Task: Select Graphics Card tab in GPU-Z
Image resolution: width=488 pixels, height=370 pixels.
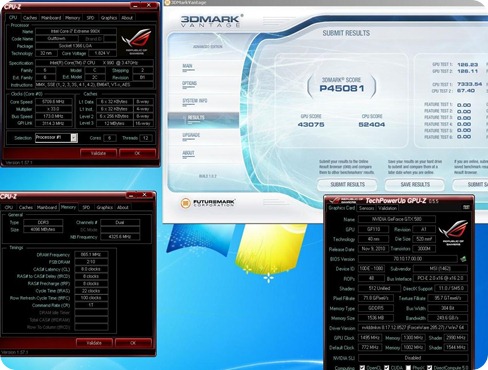Action: [x=342, y=208]
